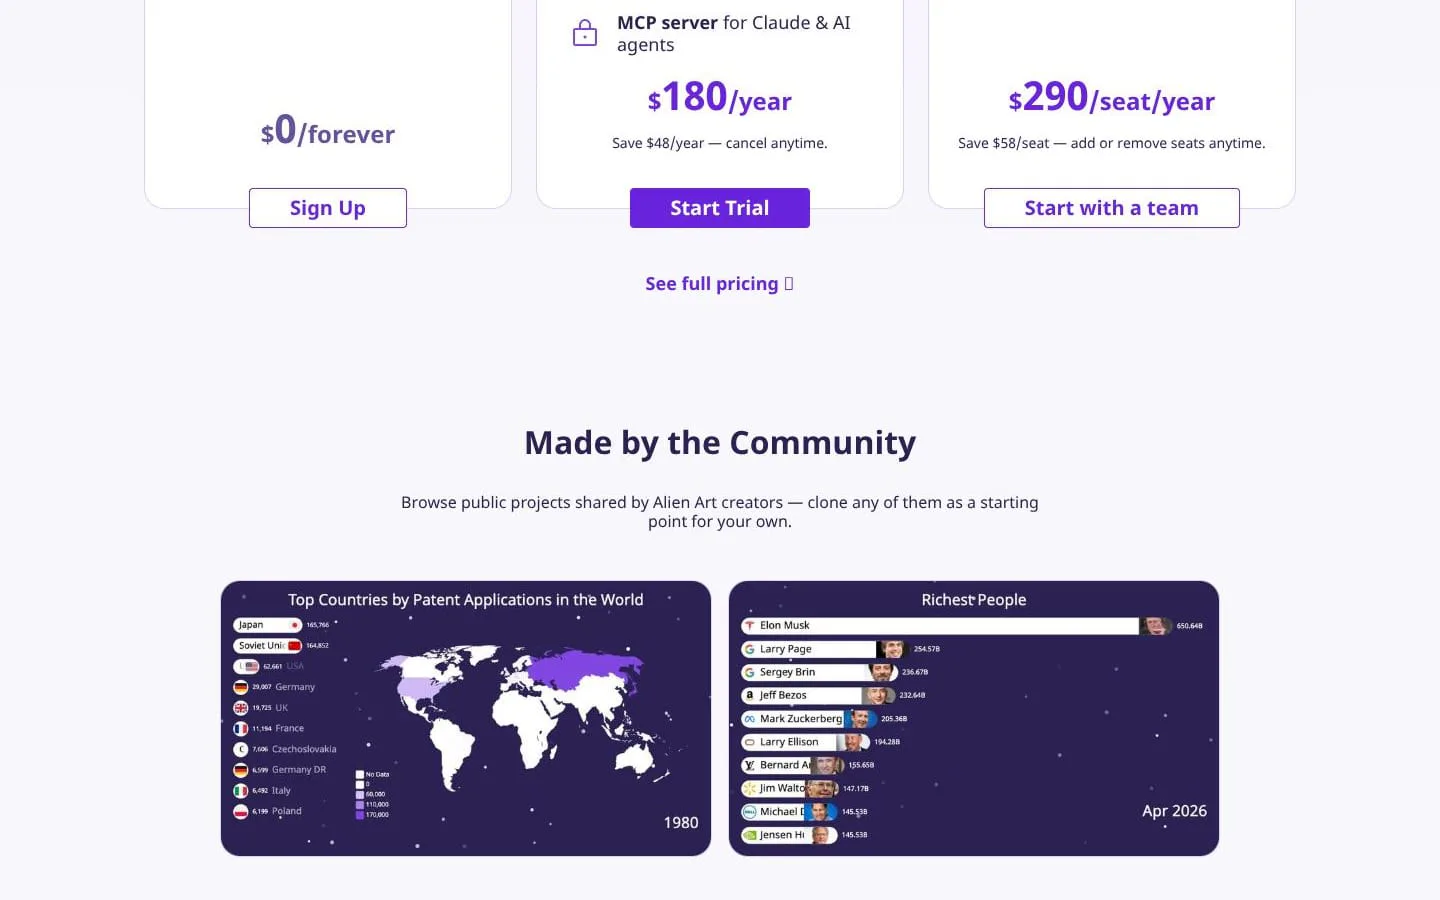Image resolution: width=1440 pixels, height=900 pixels.
Task: Click the Germany flag icon in patent chart
Action: coord(241,687)
